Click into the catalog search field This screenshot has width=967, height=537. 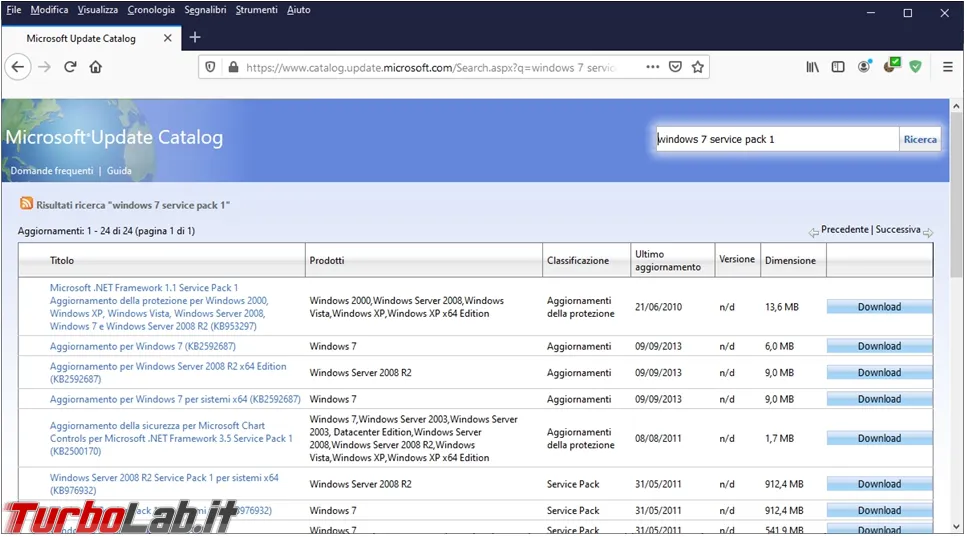click(777, 139)
